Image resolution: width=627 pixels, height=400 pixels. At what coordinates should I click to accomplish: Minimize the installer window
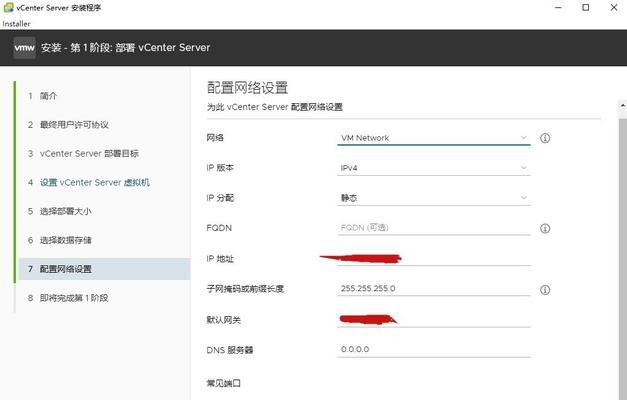[559, 7]
